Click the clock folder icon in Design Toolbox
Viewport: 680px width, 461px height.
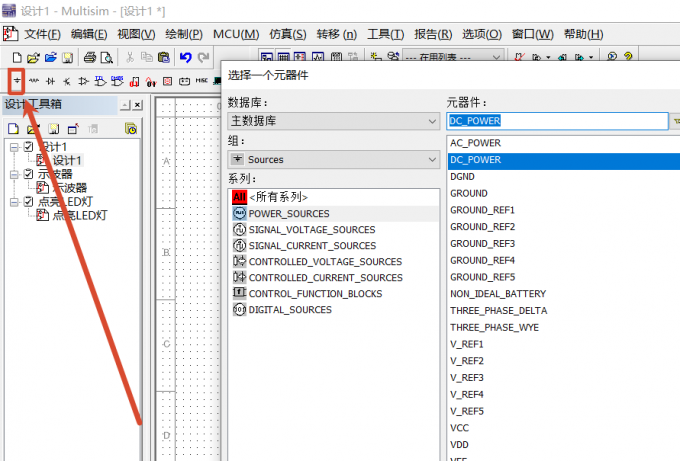coord(131,129)
